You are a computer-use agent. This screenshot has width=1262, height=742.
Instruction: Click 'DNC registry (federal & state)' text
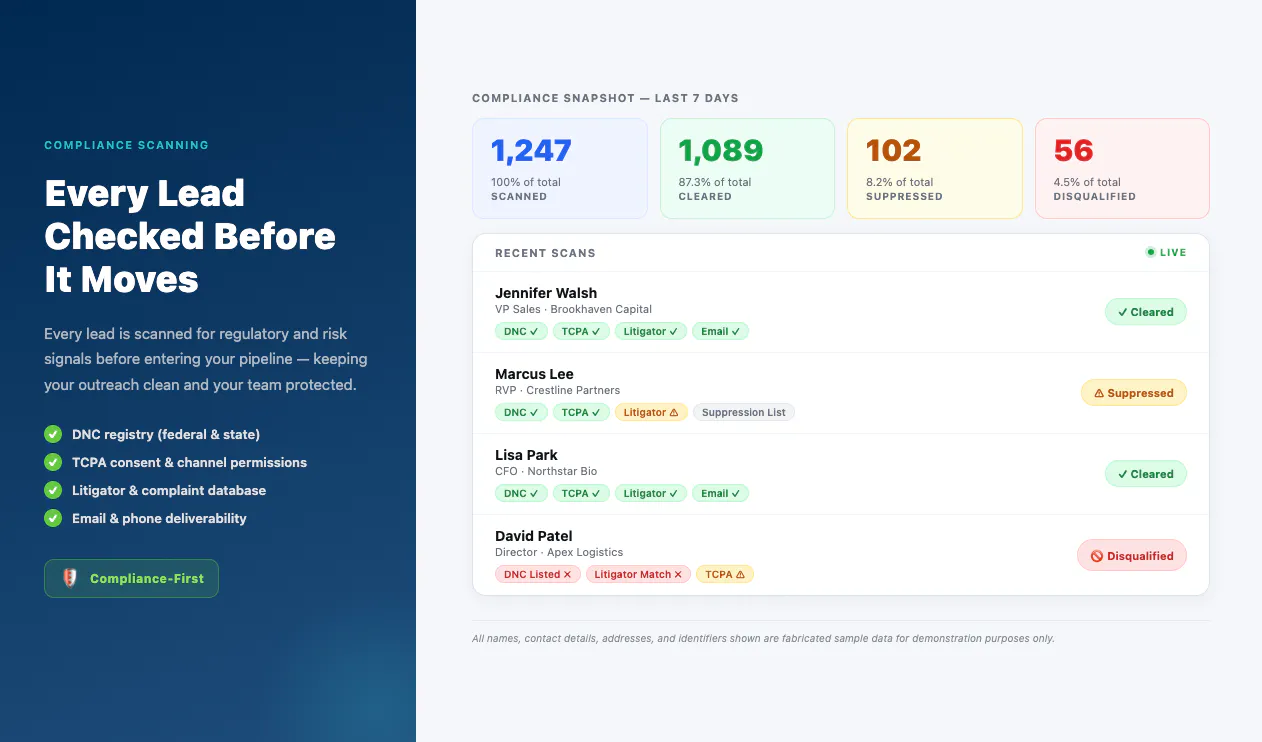(x=166, y=434)
